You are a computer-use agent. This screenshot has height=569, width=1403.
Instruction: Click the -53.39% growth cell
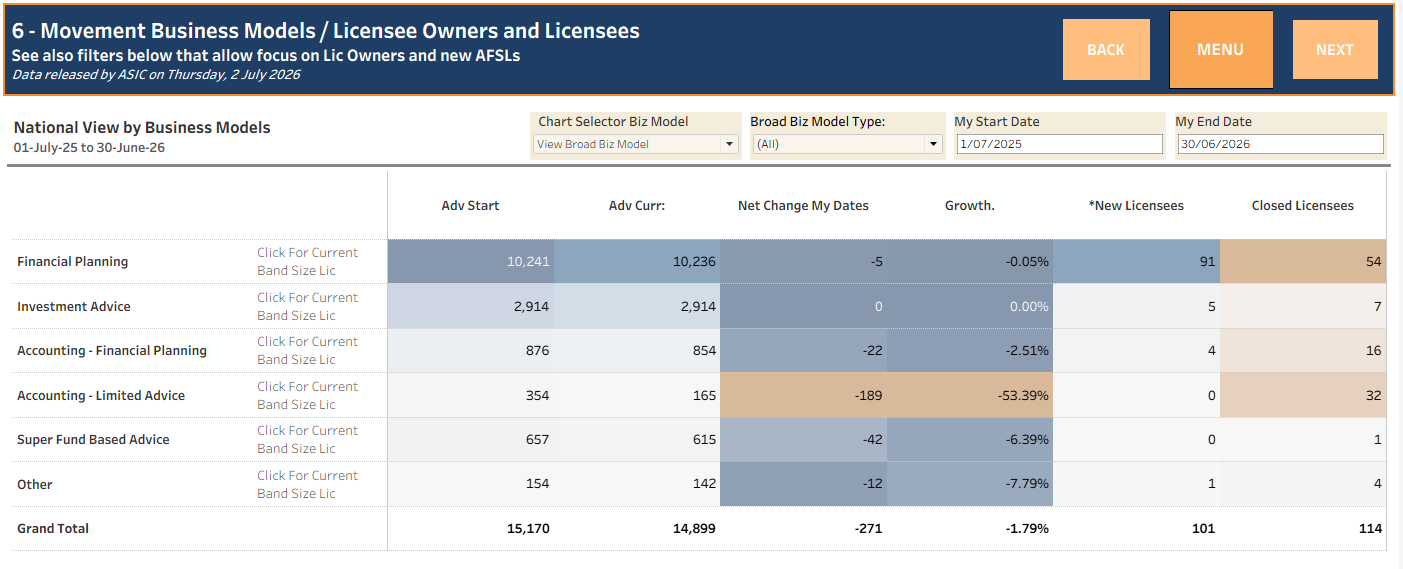click(970, 395)
